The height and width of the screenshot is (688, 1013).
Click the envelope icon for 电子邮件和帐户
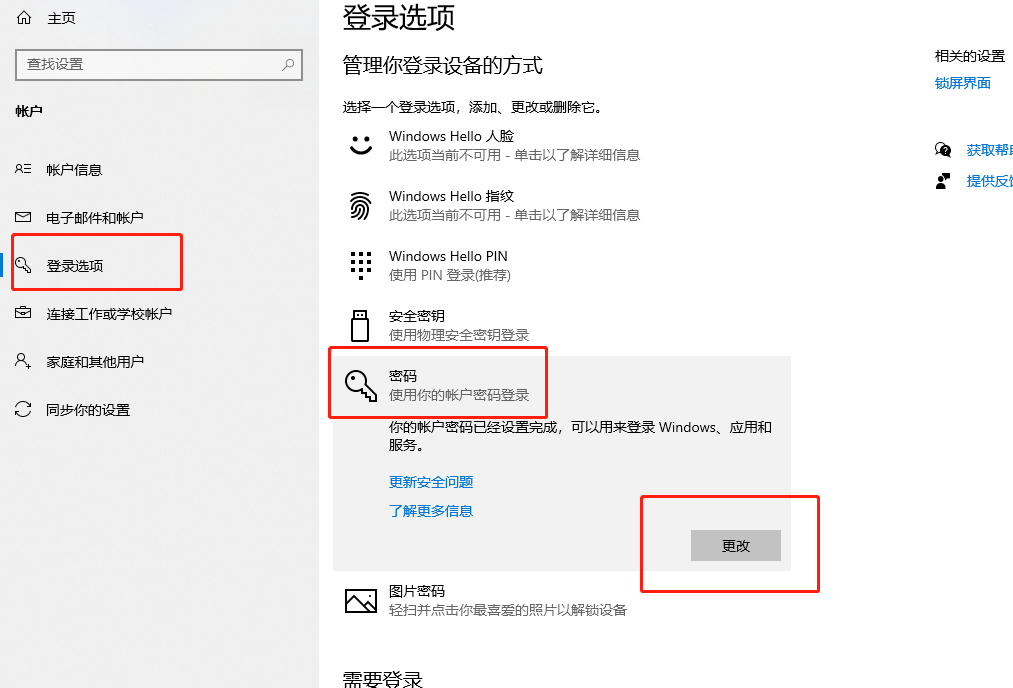[x=23, y=217]
